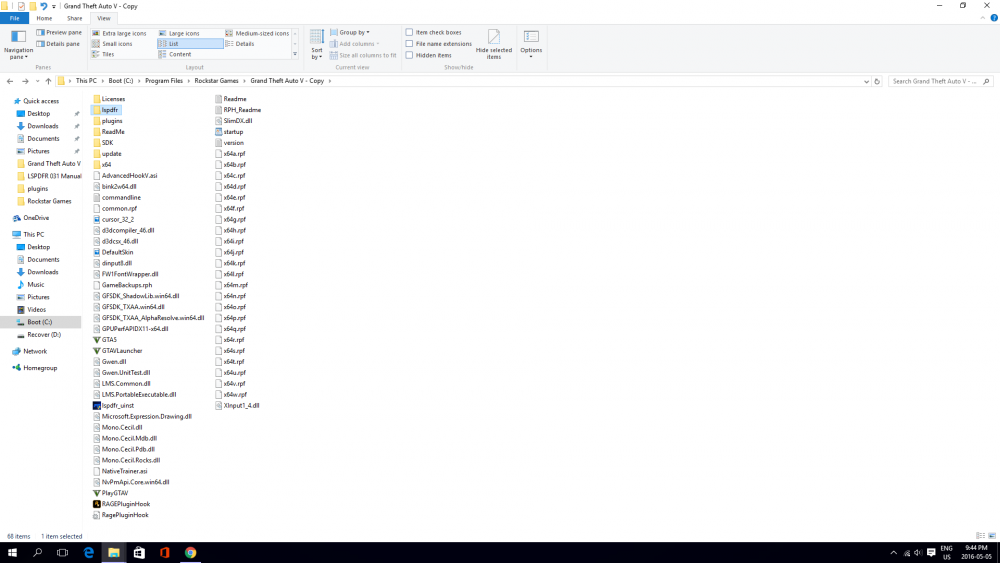Navigate to Program Files breadcrumb

163,81
